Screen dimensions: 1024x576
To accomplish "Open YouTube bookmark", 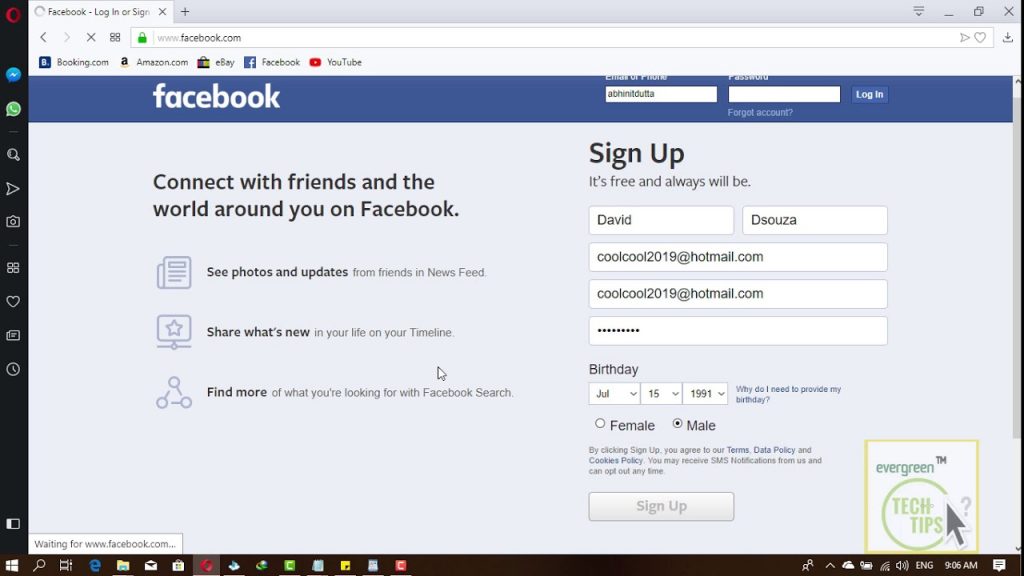I will [x=336, y=62].
